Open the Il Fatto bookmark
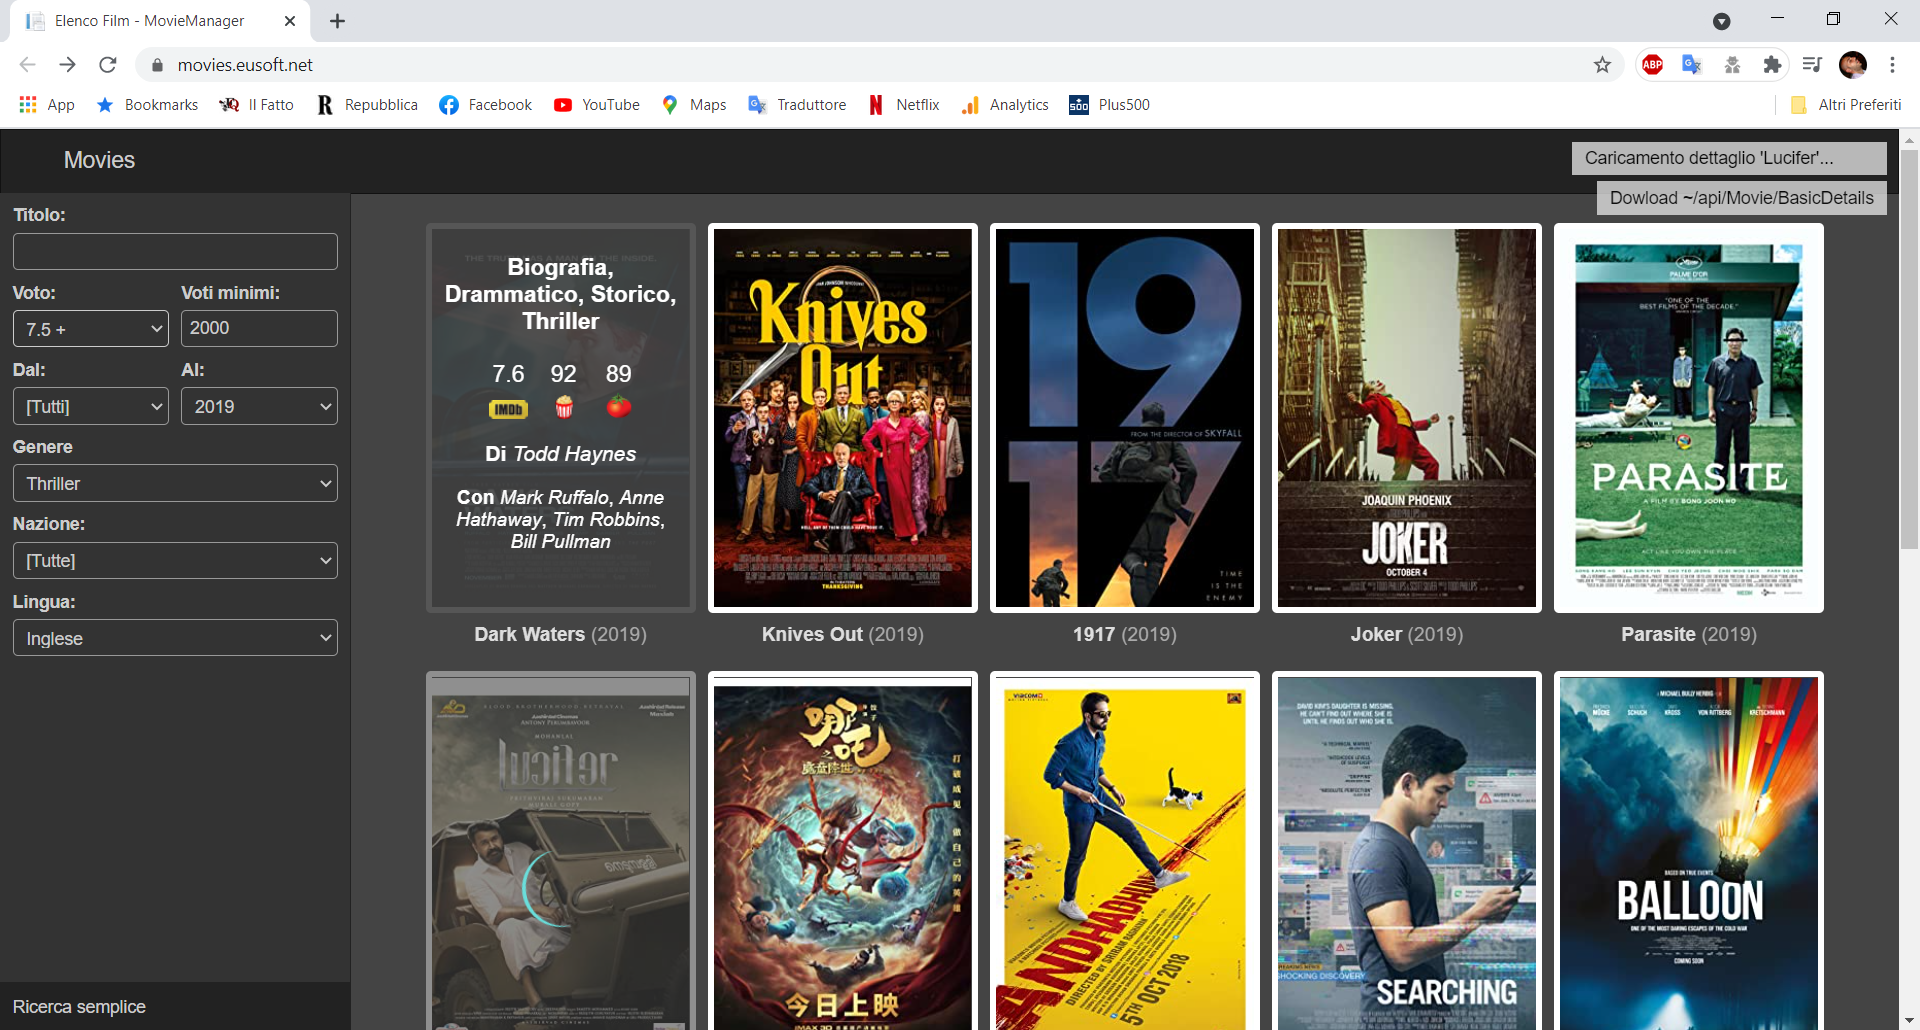This screenshot has height=1030, width=1920. [x=257, y=105]
